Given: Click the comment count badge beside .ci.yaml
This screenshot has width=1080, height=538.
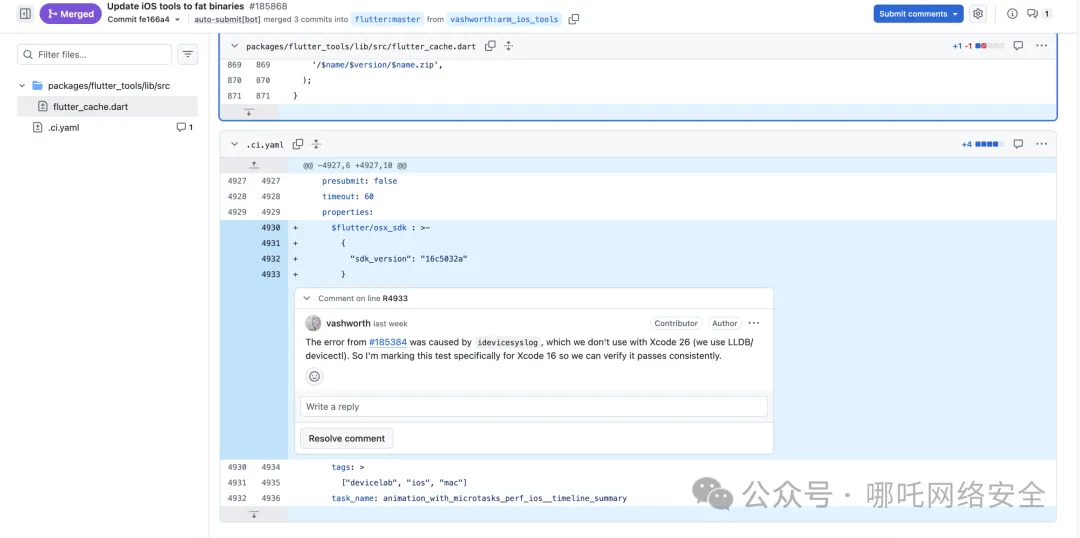Looking at the screenshot, I should point(185,127).
